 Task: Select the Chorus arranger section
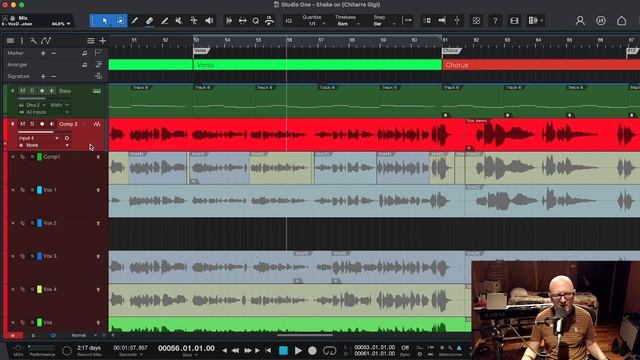coord(541,65)
